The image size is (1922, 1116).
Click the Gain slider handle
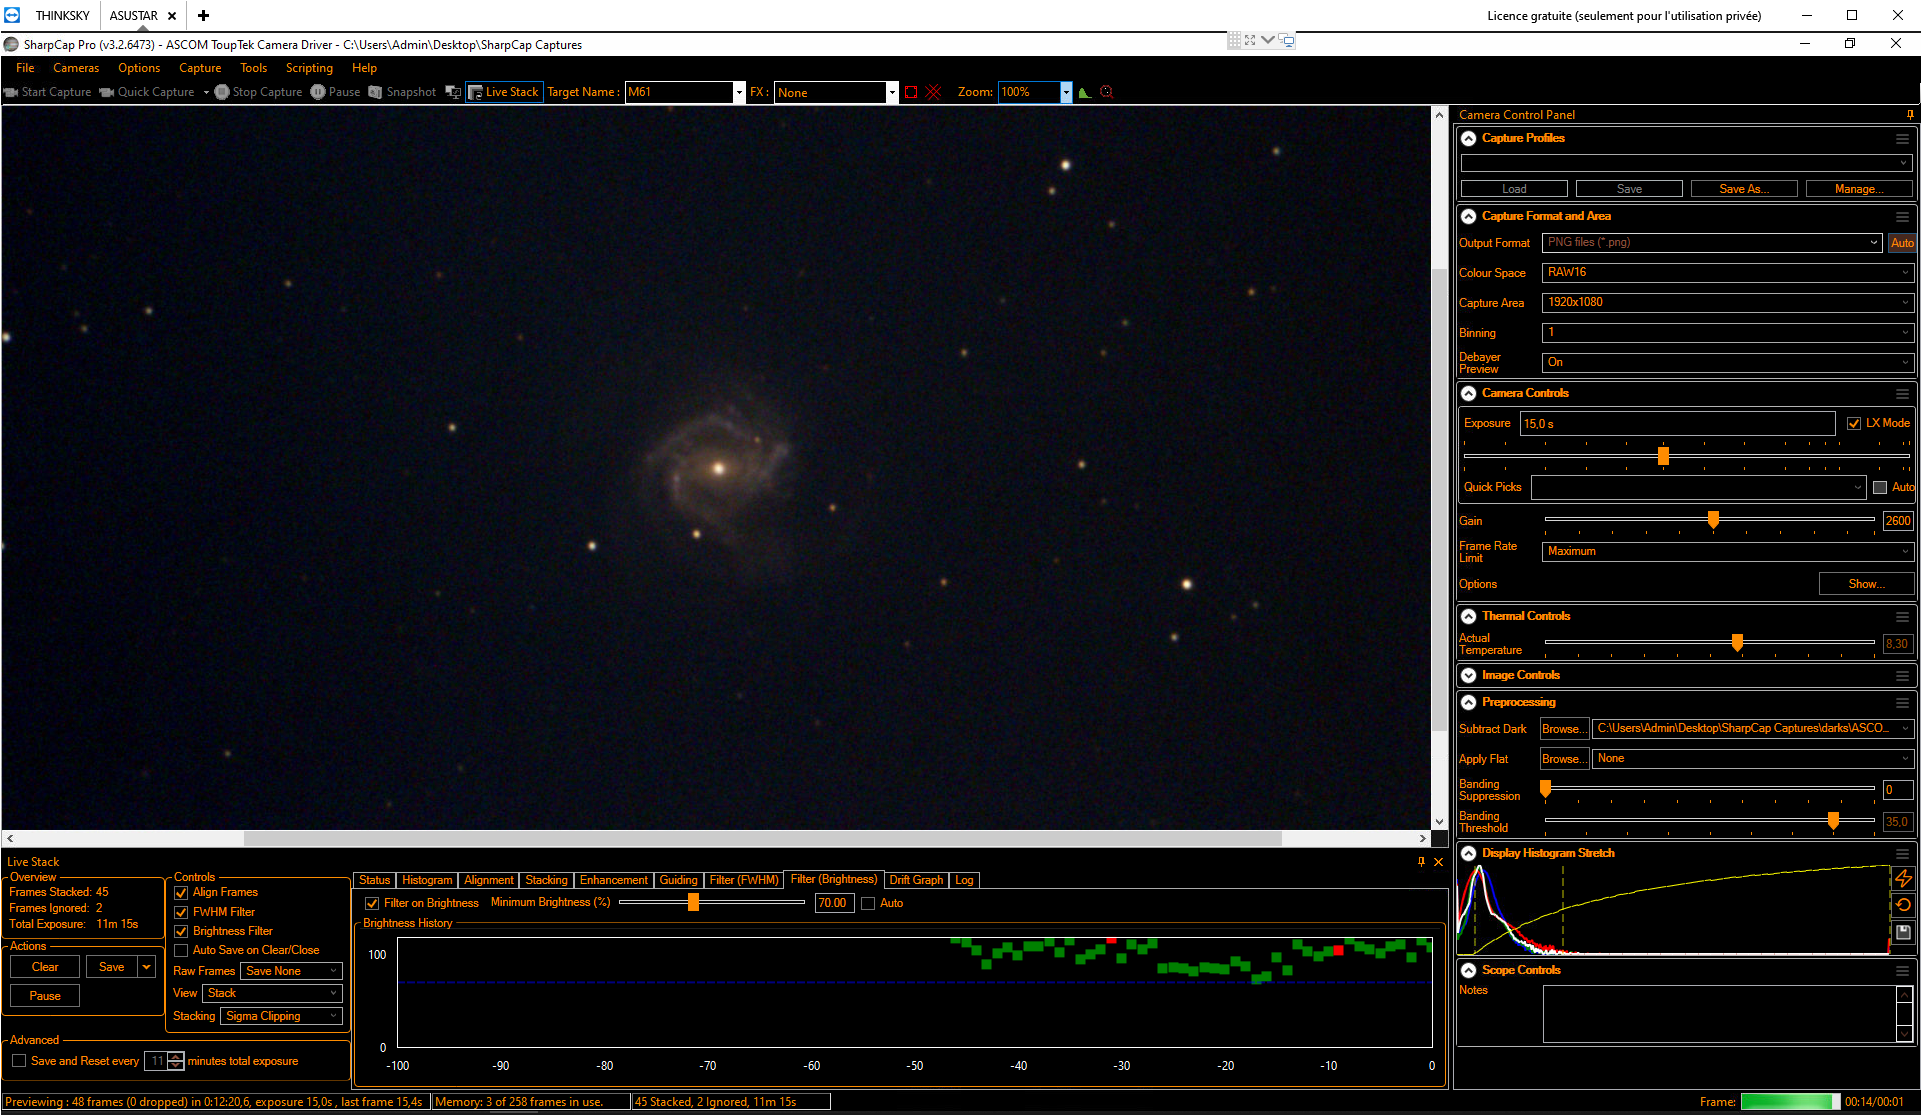1713,520
